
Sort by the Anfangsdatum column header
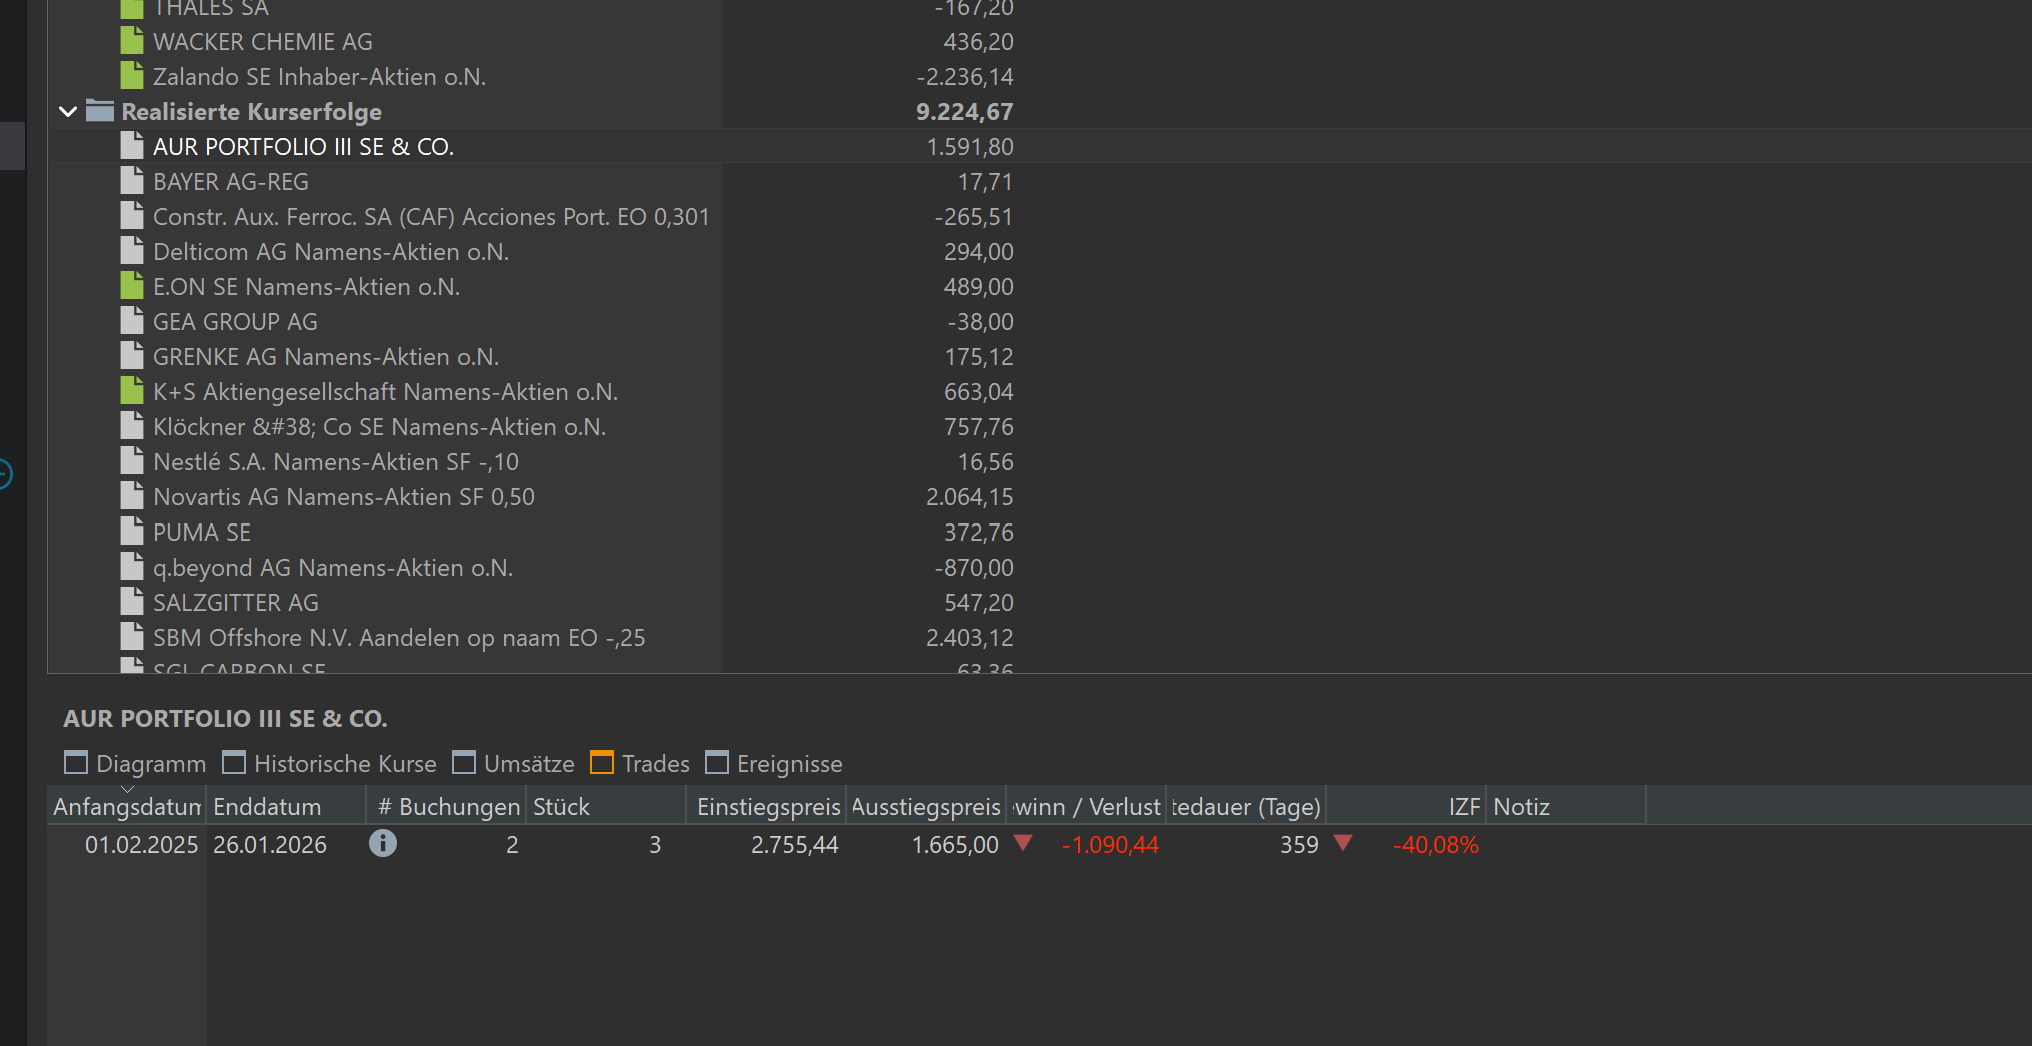pyautogui.click(x=127, y=807)
